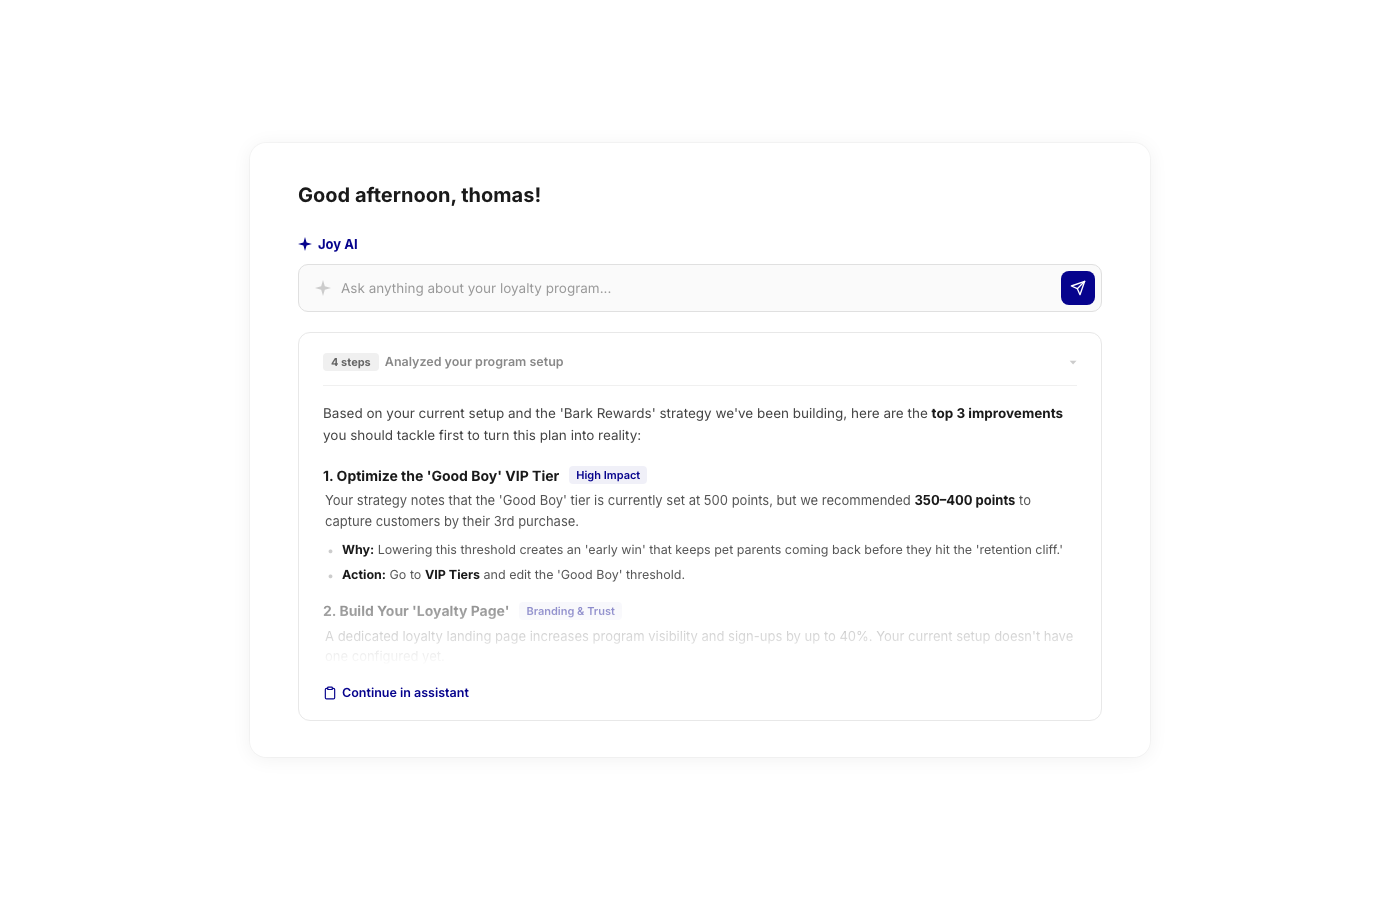The height and width of the screenshot is (900, 1400).
Task: Collapse the analysis card via its chevron
Action: [x=1072, y=361]
